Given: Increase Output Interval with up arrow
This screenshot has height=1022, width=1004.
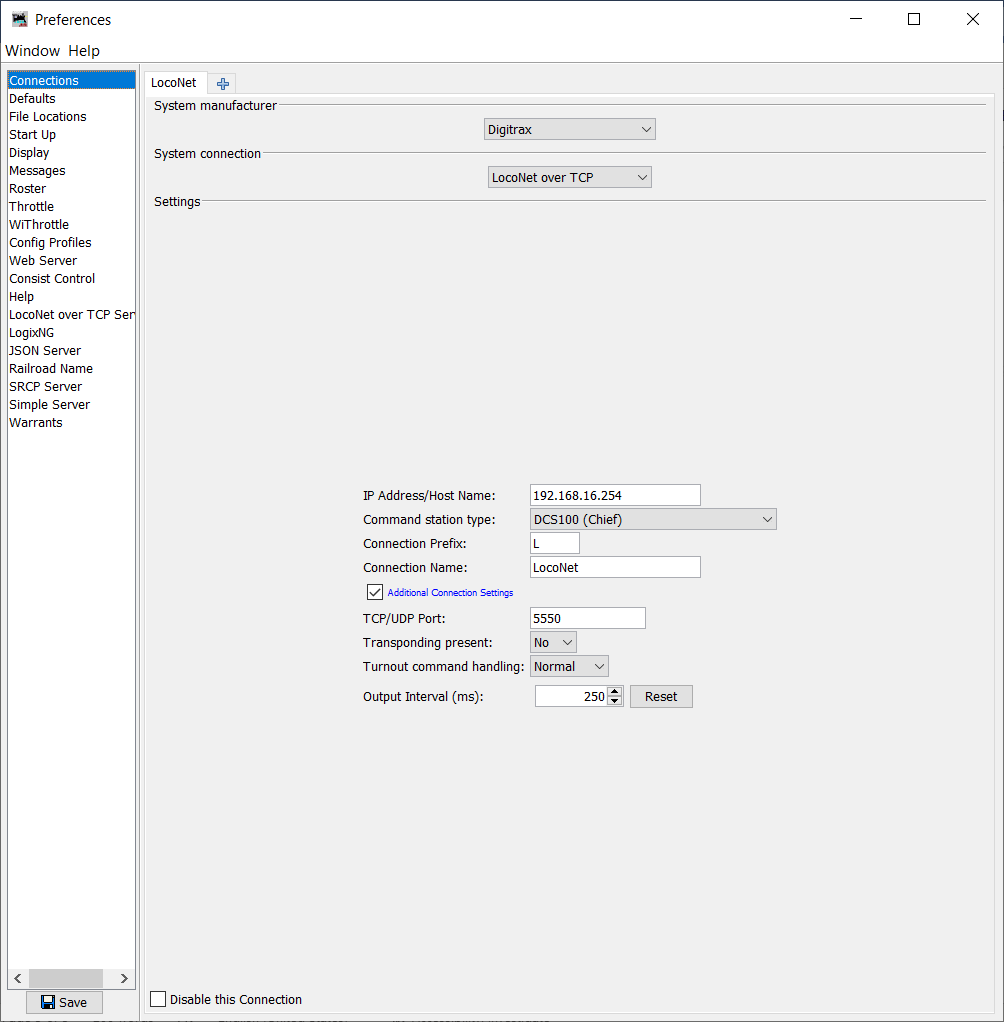Looking at the screenshot, I should 615,692.
